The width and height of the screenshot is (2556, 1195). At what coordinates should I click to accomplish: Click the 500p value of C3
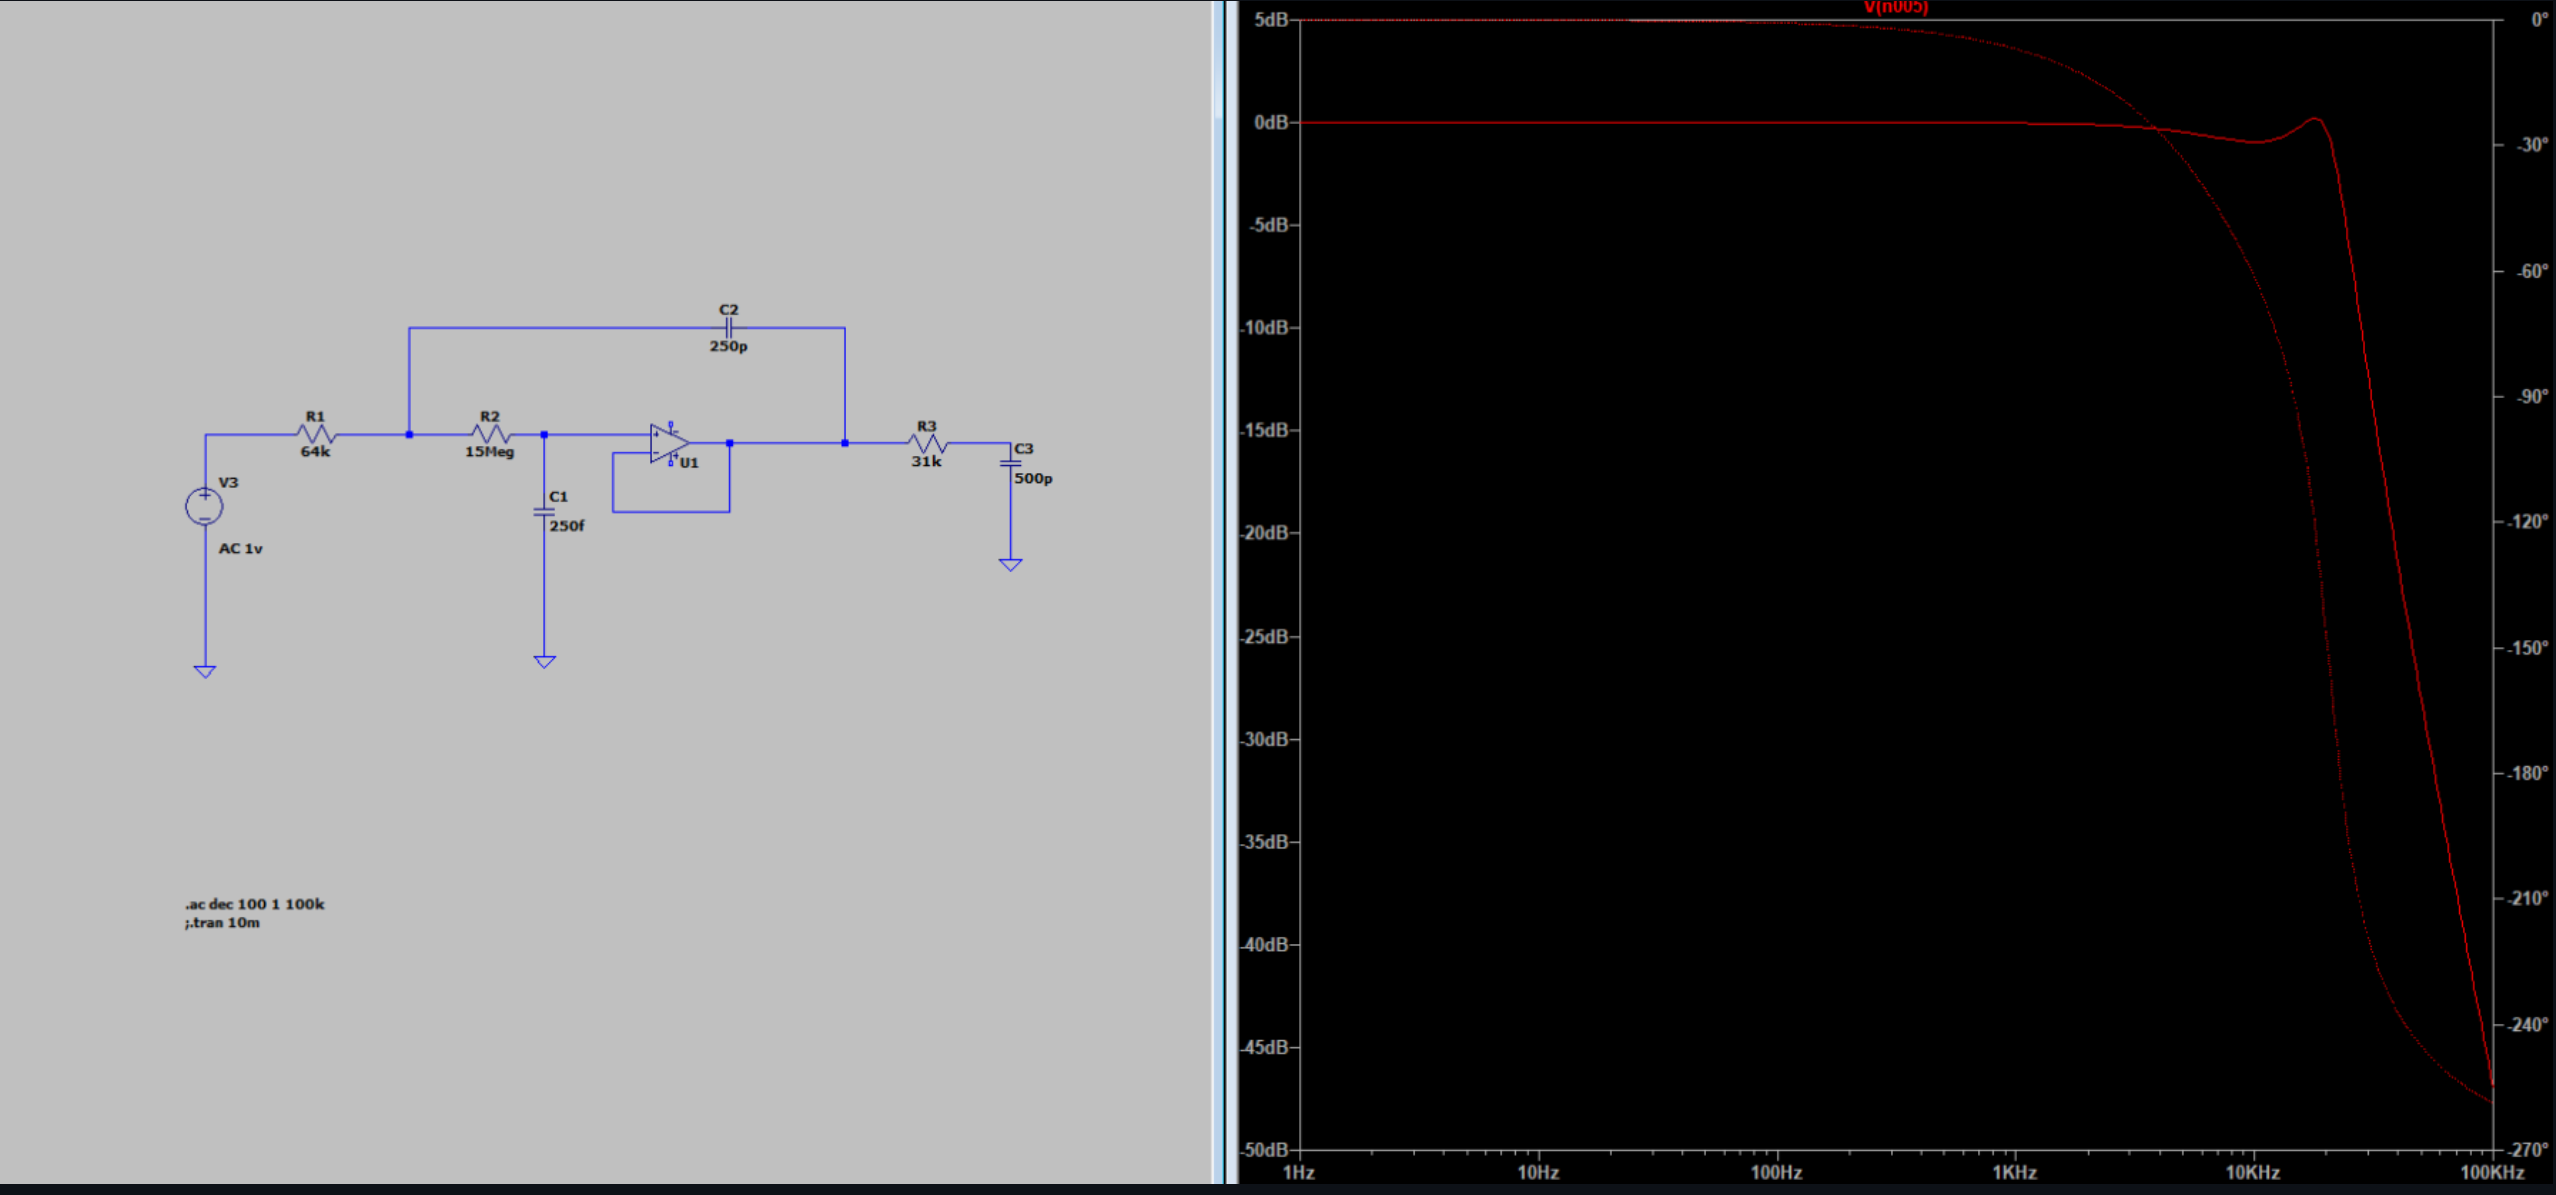(x=1033, y=479)
